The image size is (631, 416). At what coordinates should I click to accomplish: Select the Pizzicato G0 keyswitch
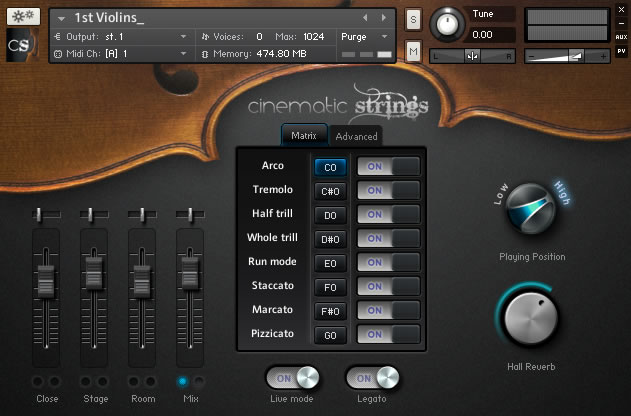point(330,335)
